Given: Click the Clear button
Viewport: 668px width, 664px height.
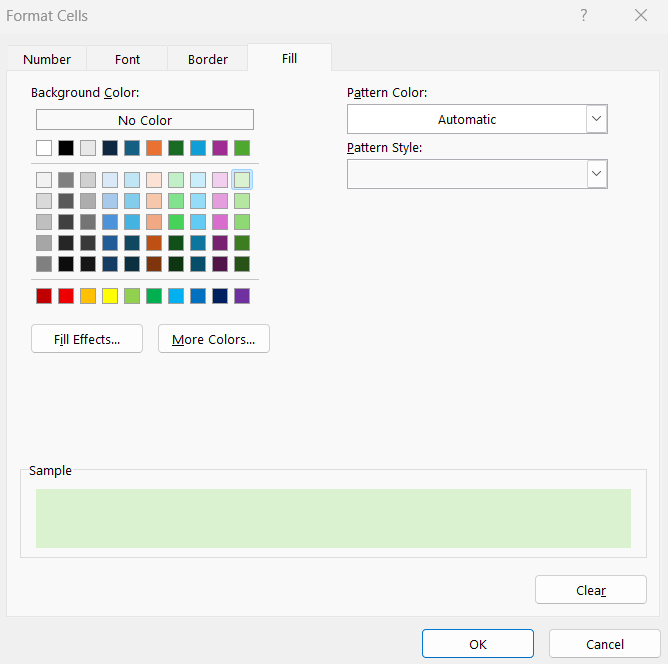Looking at the screenshot, I should (x=590, y=590).
